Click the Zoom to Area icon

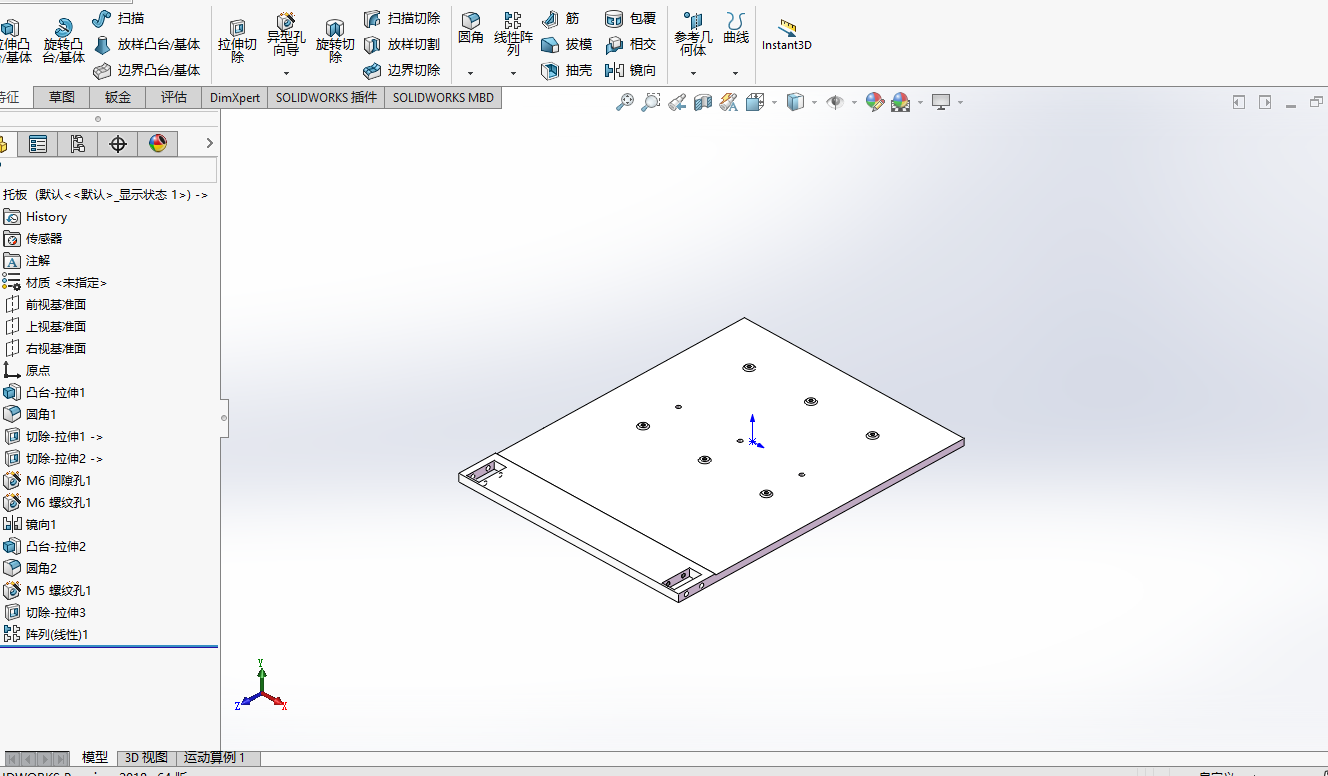(x=651, y=102)
